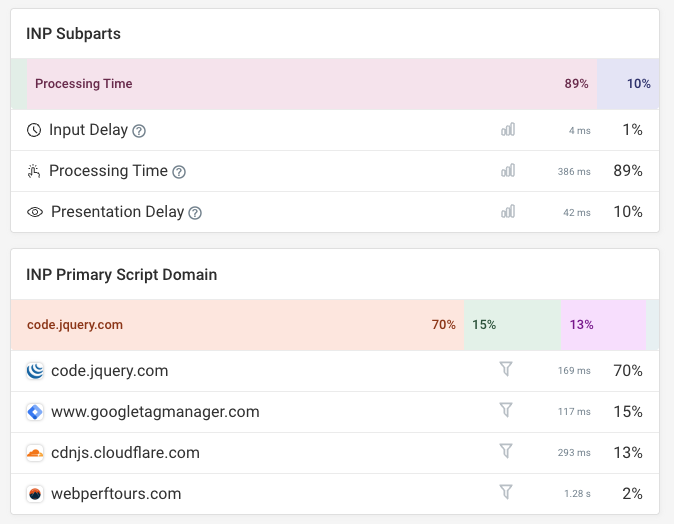Filter results by webperftours.com funnel icon
The height and width of the screenshot is (524, 674).
(505, 493)
